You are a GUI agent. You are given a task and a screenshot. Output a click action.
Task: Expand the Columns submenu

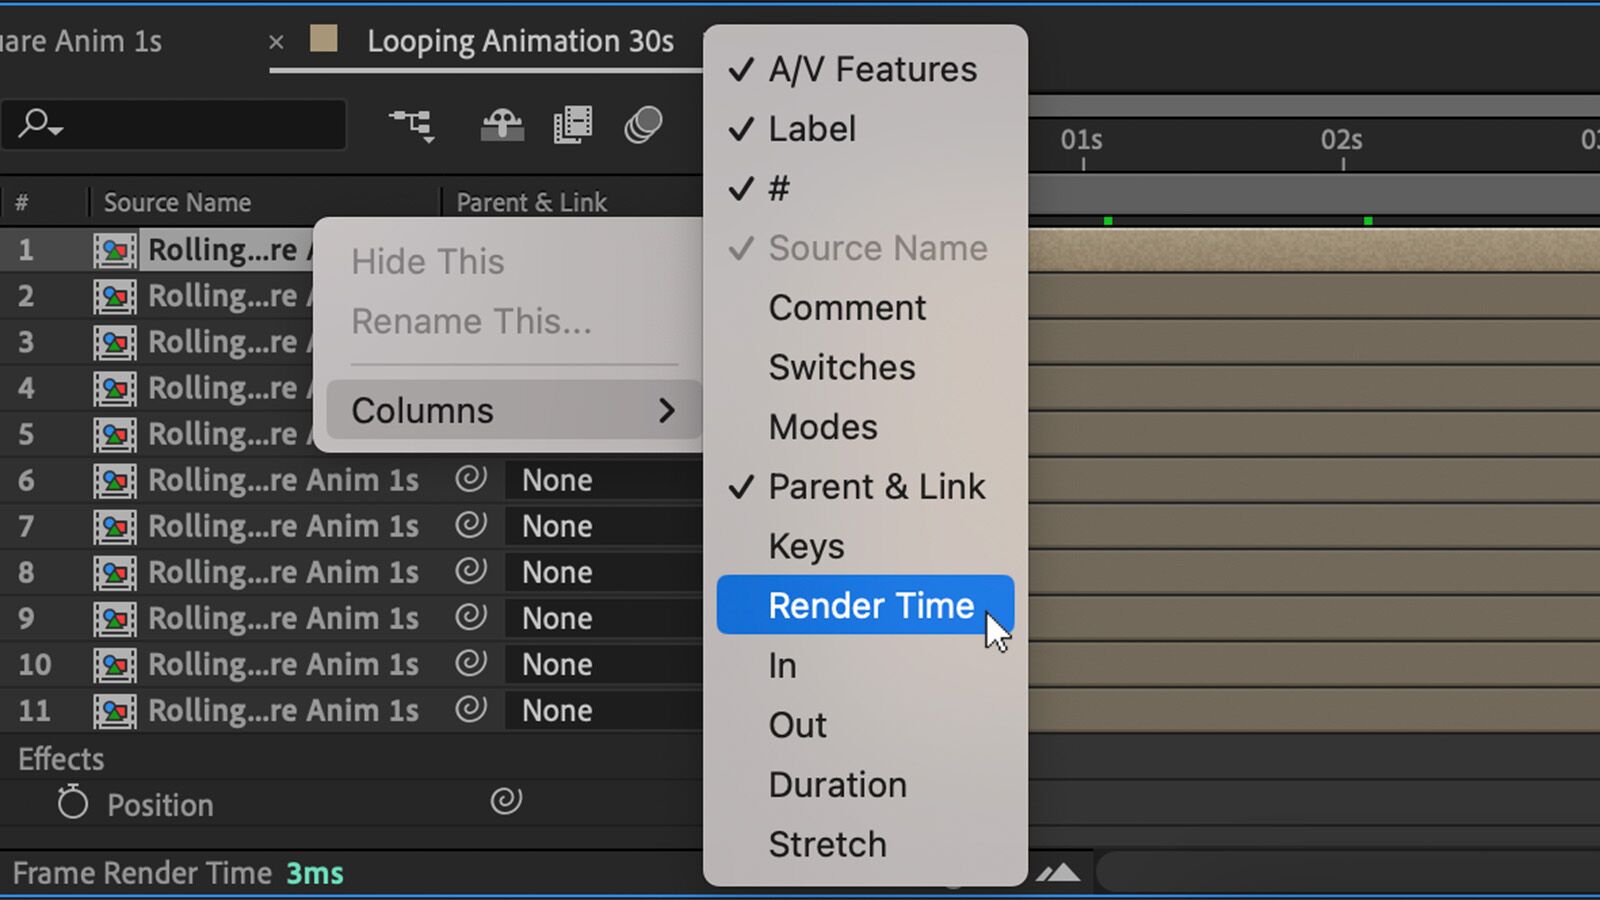point(513,410)
